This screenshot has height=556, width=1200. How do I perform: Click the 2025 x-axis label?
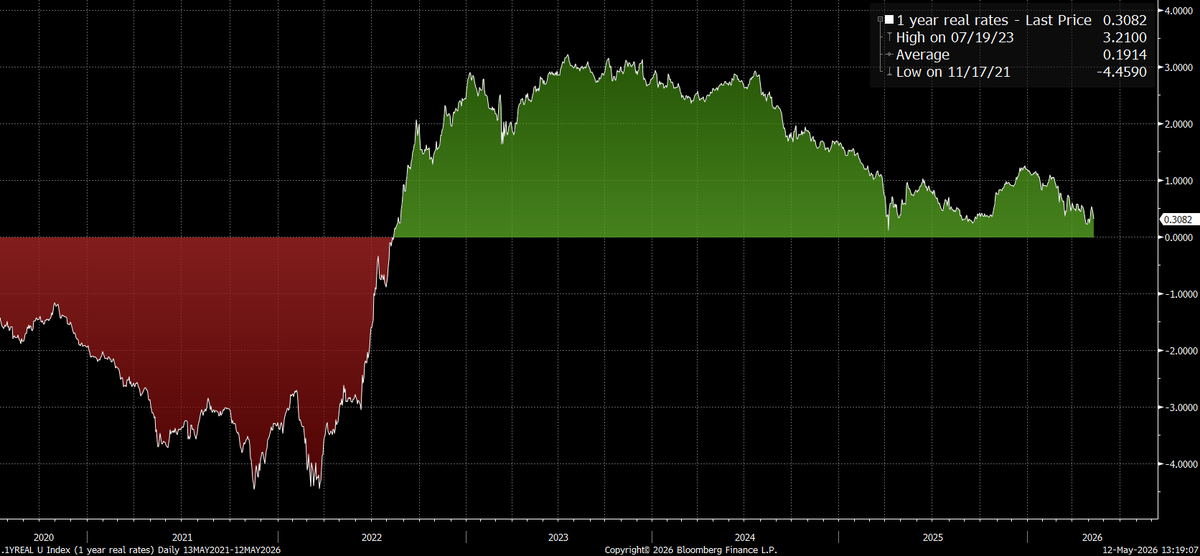coord(932,537)
